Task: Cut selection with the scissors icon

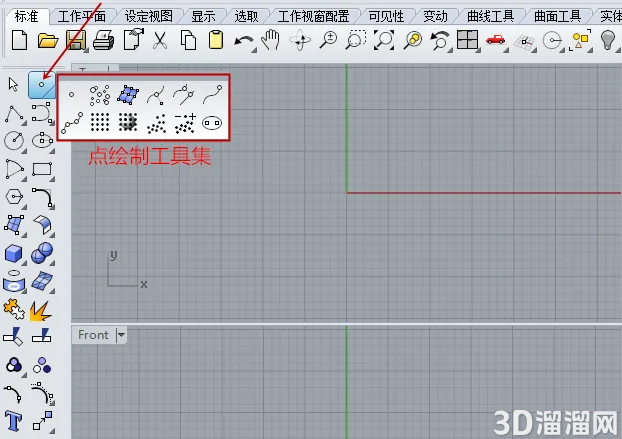Action: [160, 40]
